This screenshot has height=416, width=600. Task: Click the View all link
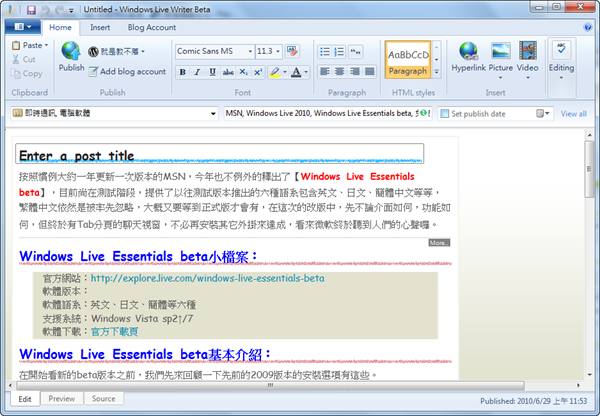tap(573, 114)
